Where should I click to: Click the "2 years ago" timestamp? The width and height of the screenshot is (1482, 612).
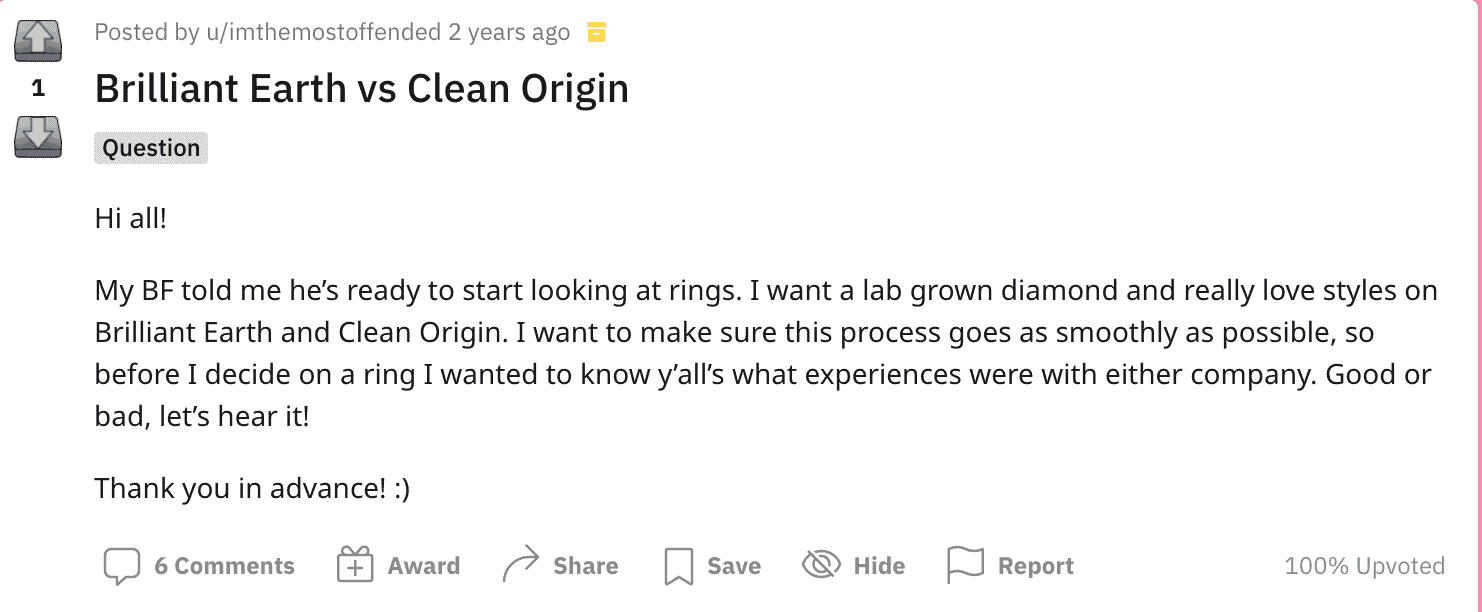click(509, 32)
